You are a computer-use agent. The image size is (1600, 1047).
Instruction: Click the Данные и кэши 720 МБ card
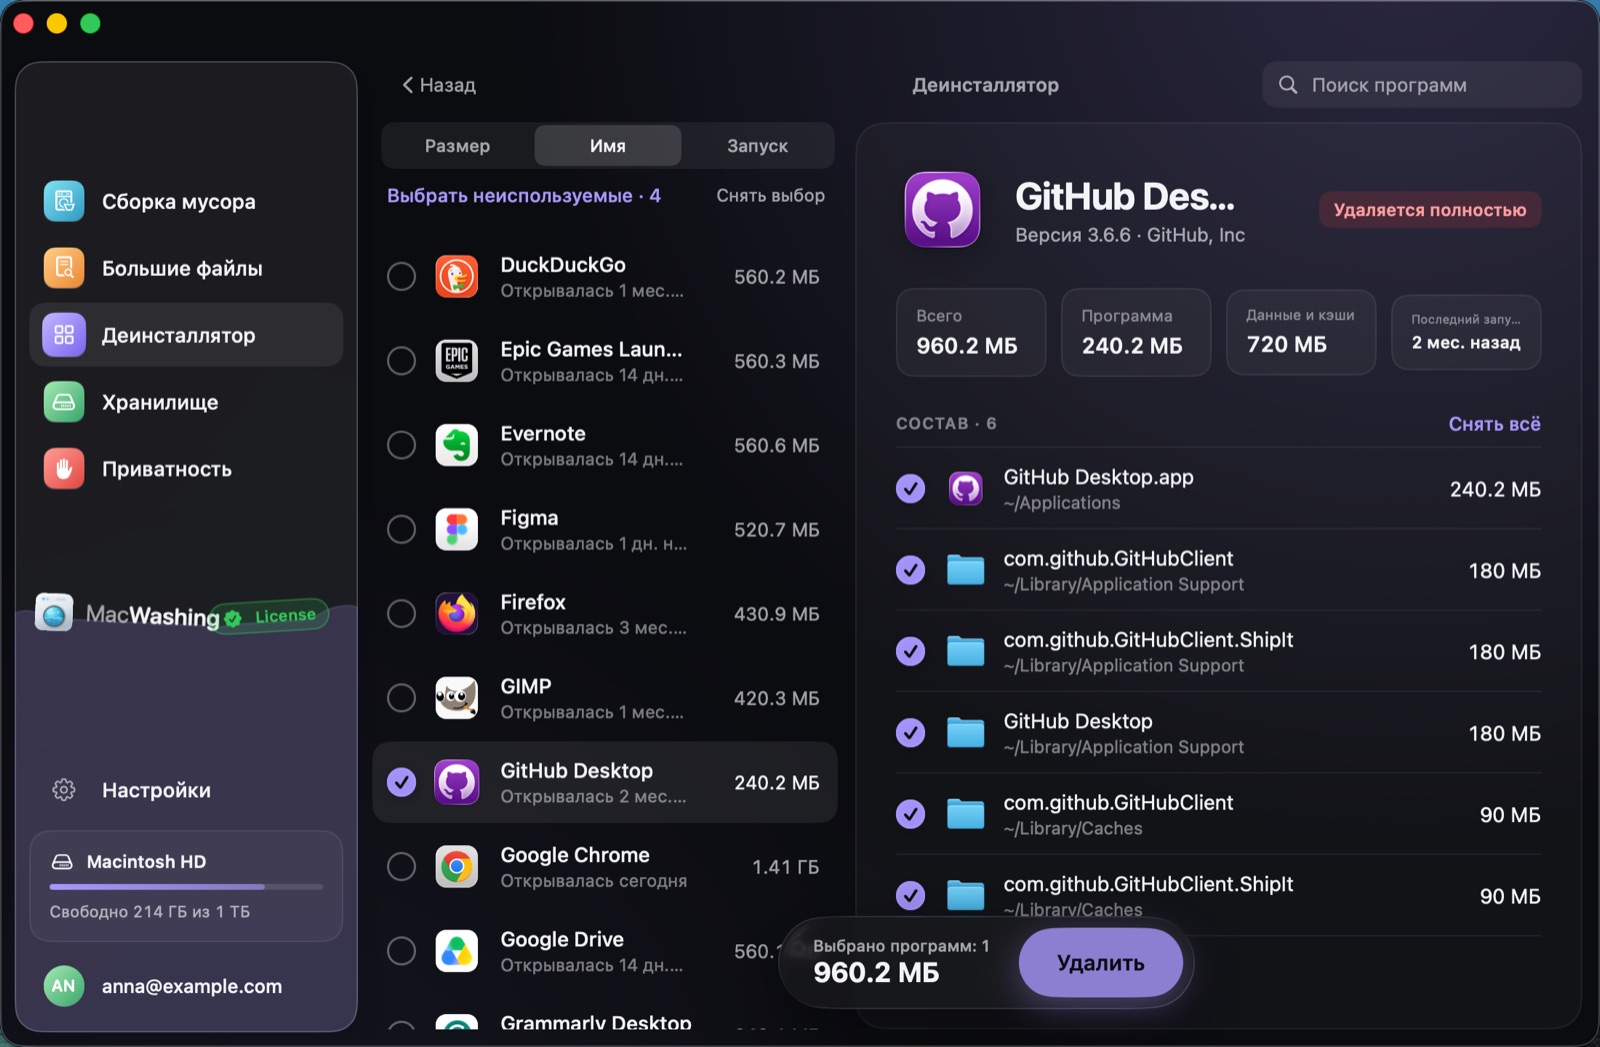click(1301, 332)
